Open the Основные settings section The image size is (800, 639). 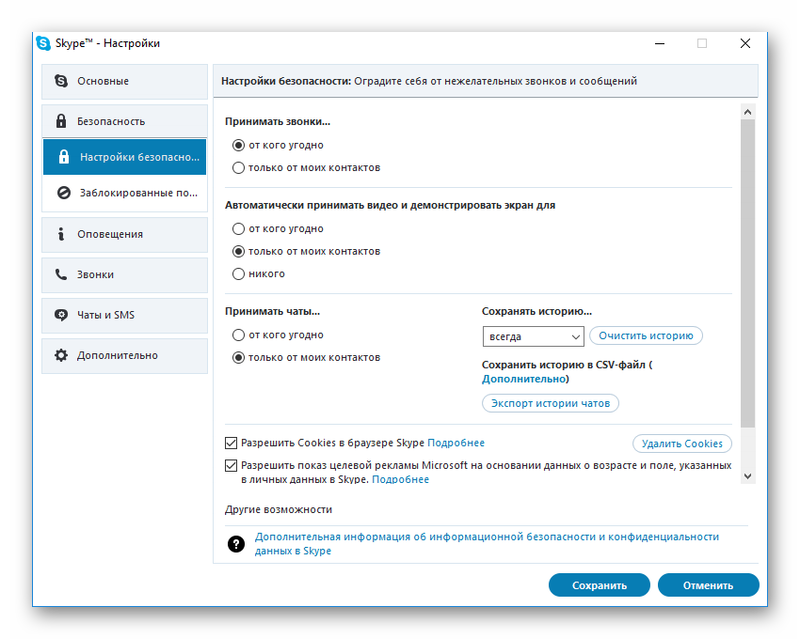(124, 81)
